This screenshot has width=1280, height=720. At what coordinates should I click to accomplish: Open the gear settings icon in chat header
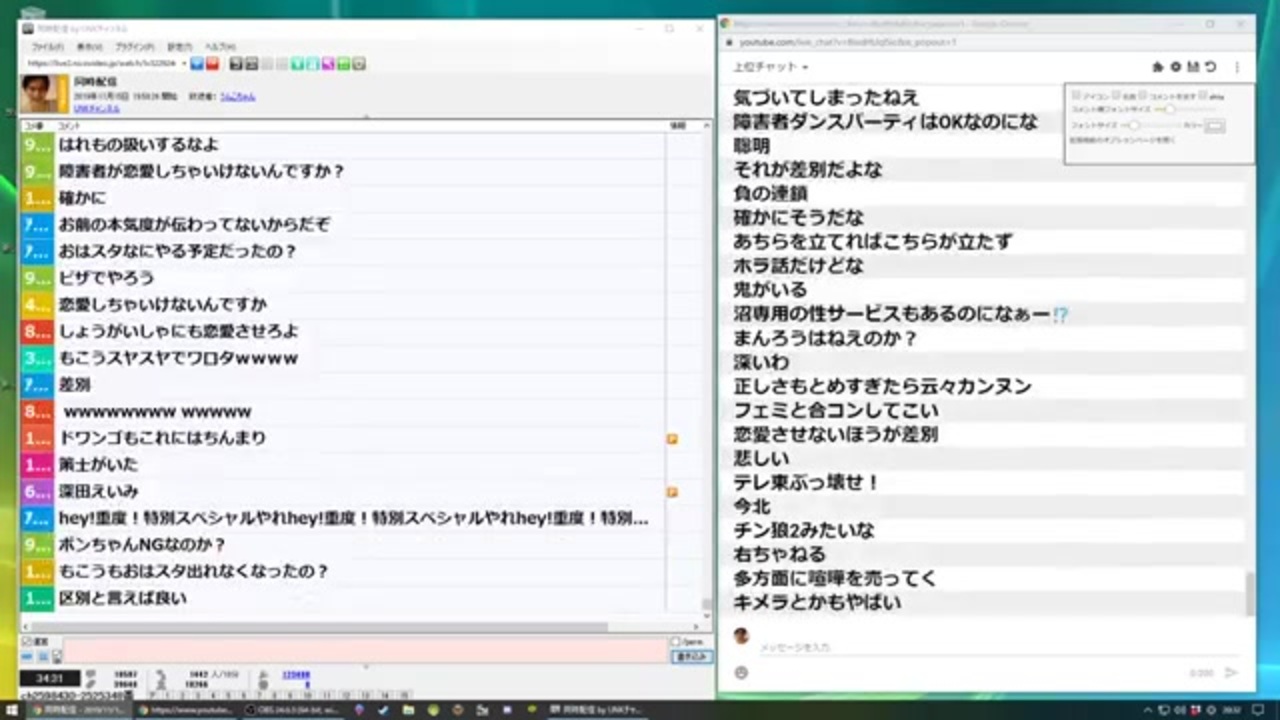pyautogui.click(x=1176, y=67)
